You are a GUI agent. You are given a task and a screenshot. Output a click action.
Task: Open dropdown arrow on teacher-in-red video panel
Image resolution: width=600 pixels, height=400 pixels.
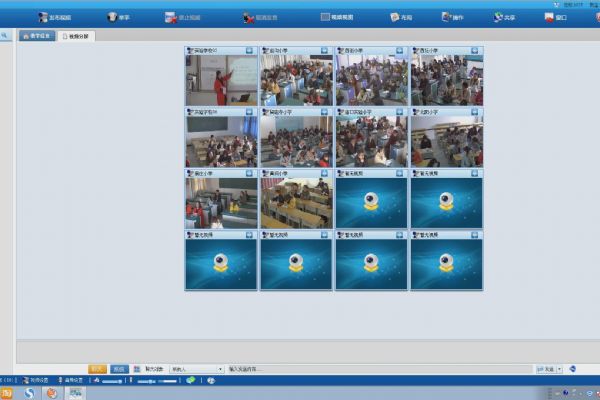249,50
